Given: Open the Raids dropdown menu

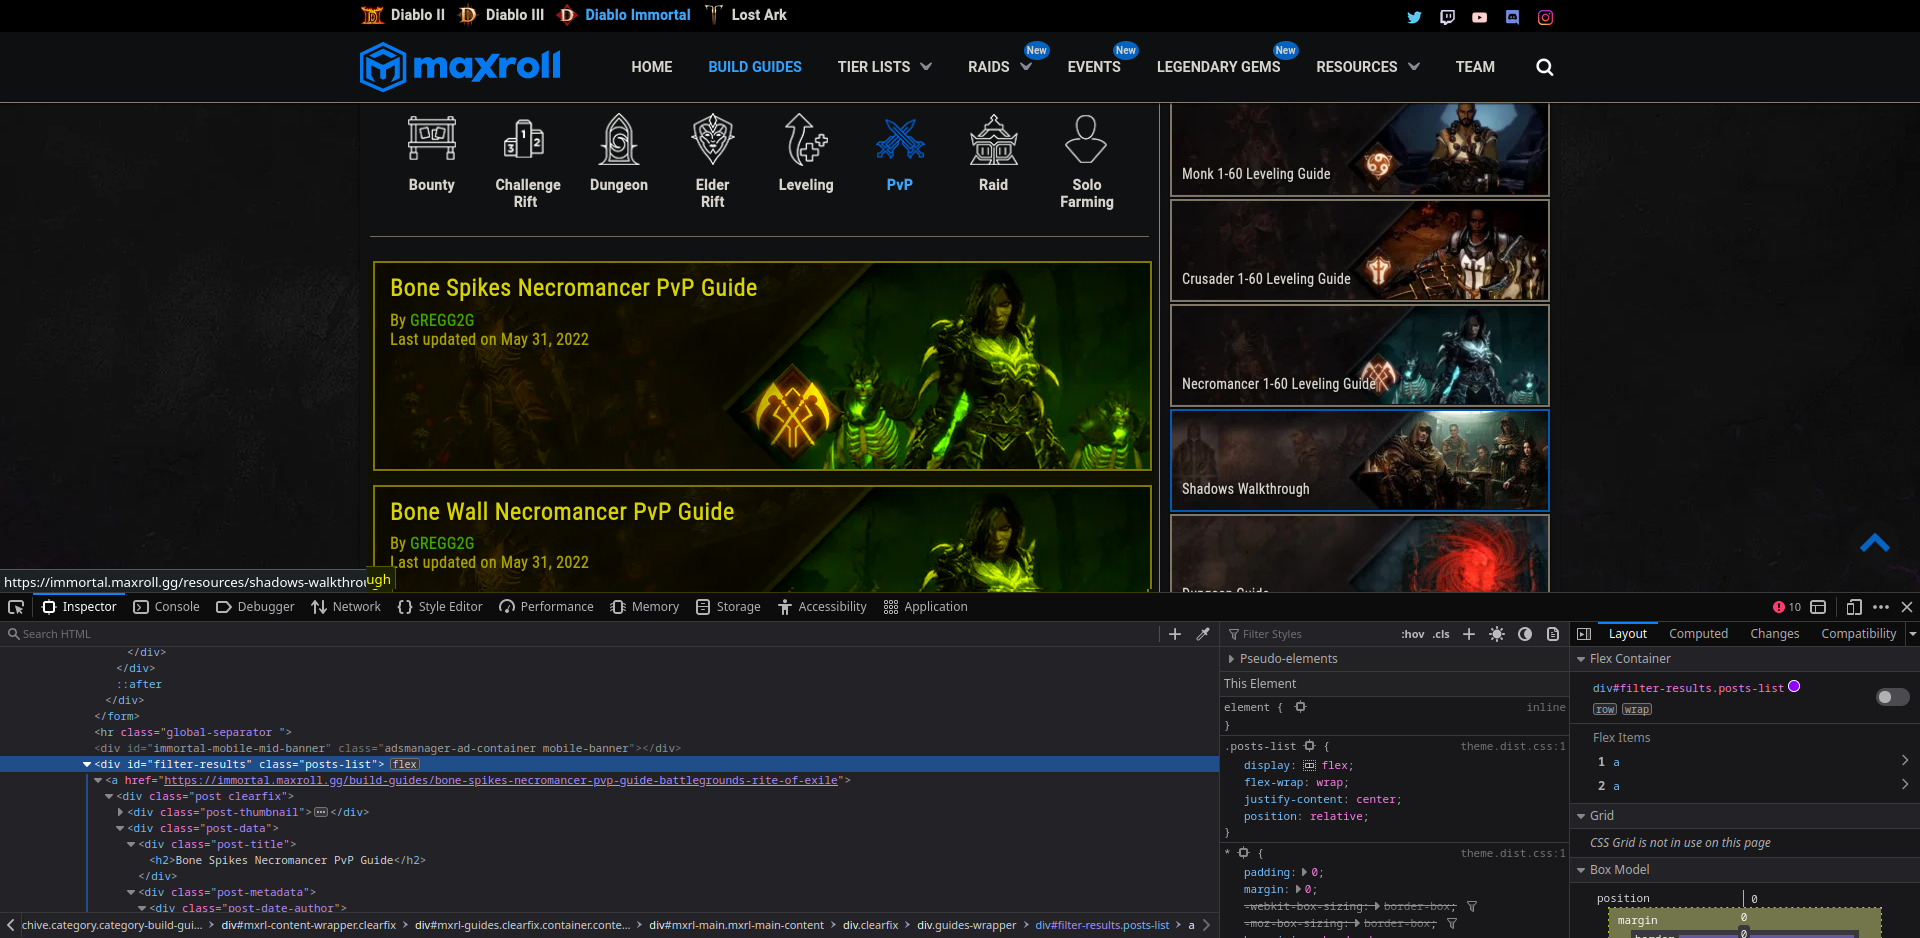Looking at the screenshot, I should pyautogui.click(x=999, y=67).
